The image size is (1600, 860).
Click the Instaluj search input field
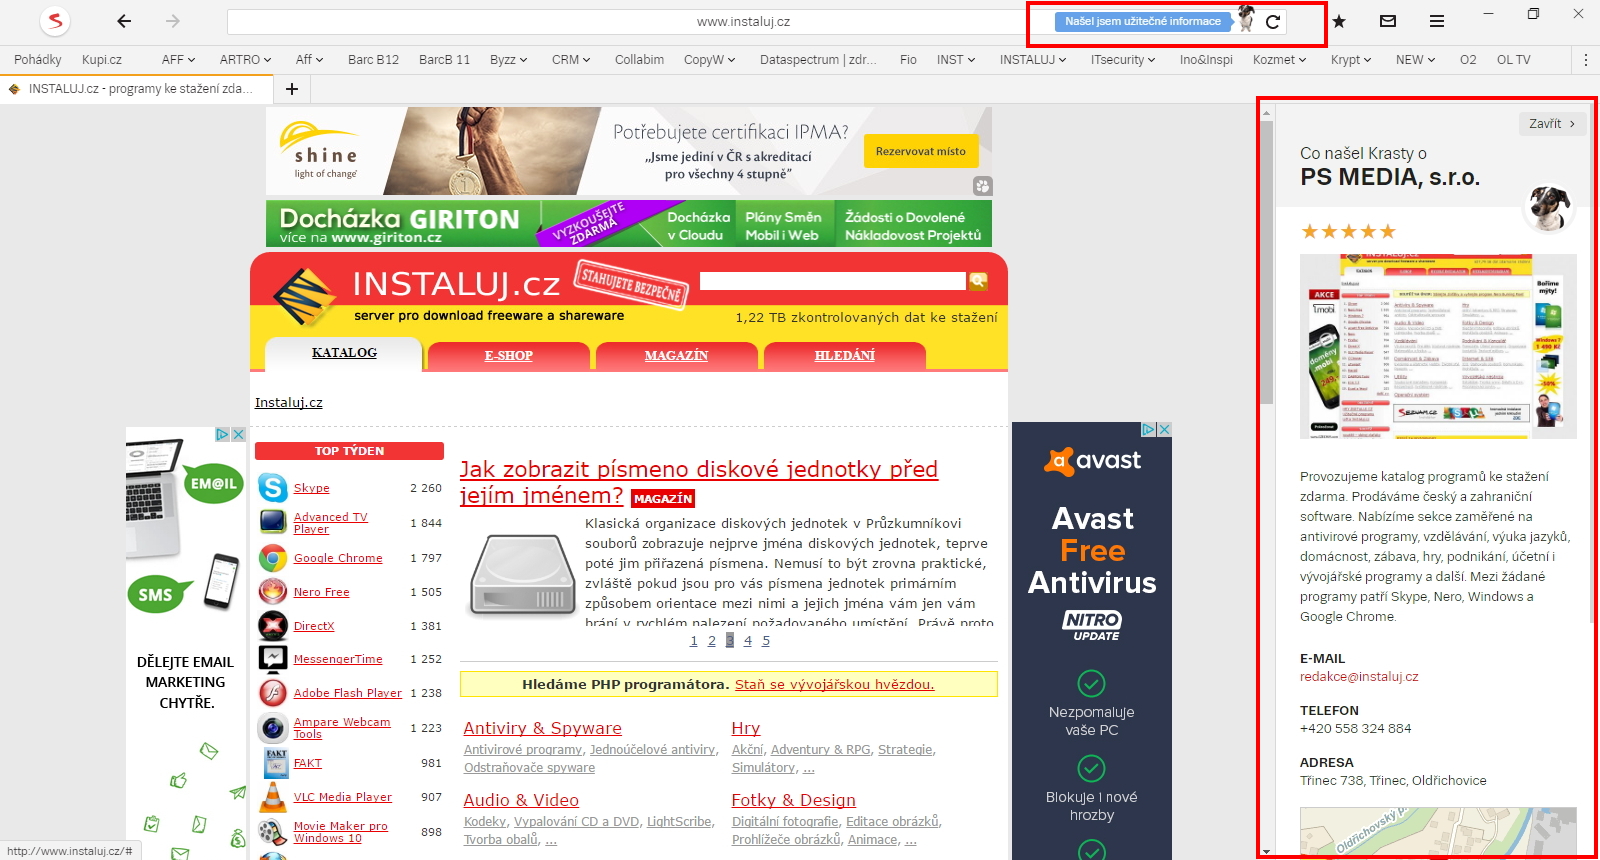coord(833,281)
